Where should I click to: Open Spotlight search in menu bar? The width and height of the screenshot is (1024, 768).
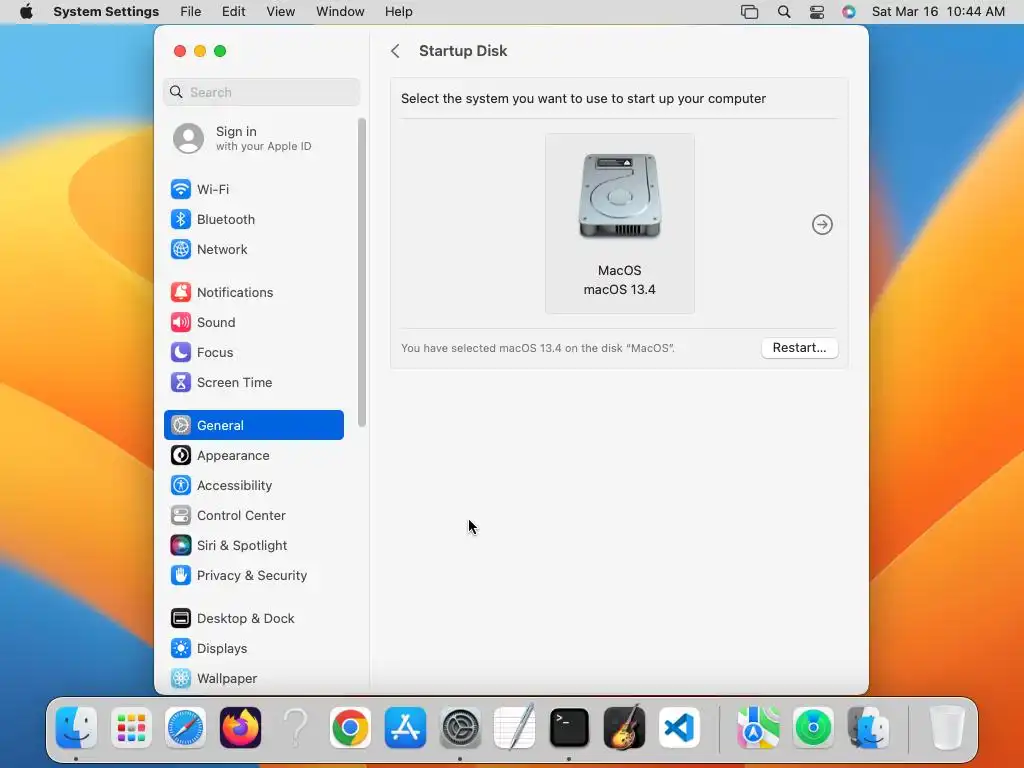point(784,12)
